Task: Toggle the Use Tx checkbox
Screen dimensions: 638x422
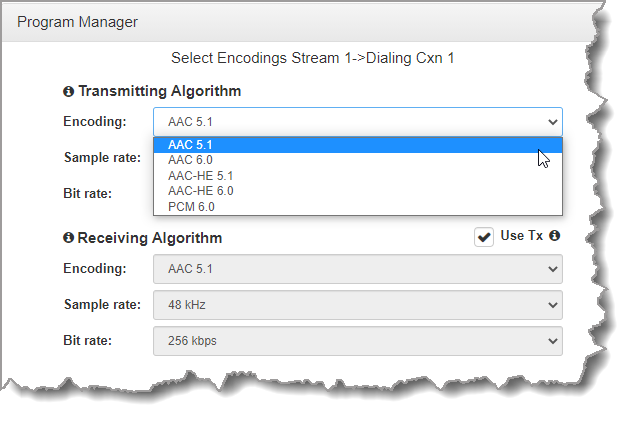Action: point(484,237)
